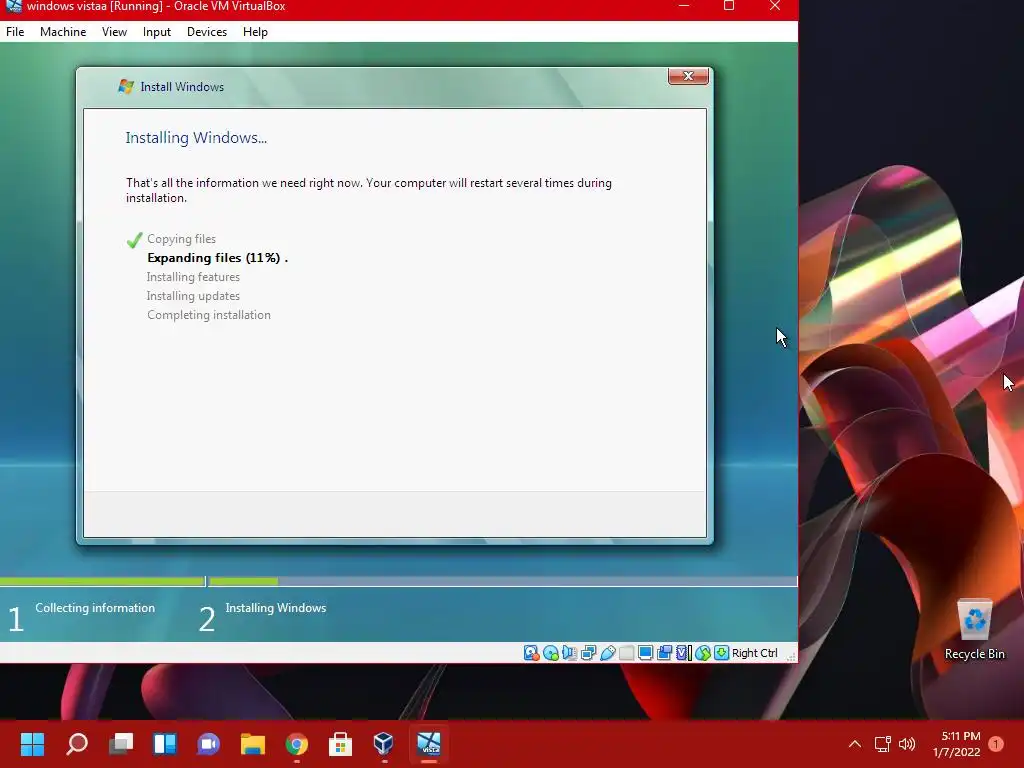Screen dimensions: 1024x768
Task: Click the display status icon
Action: point(645,652)
